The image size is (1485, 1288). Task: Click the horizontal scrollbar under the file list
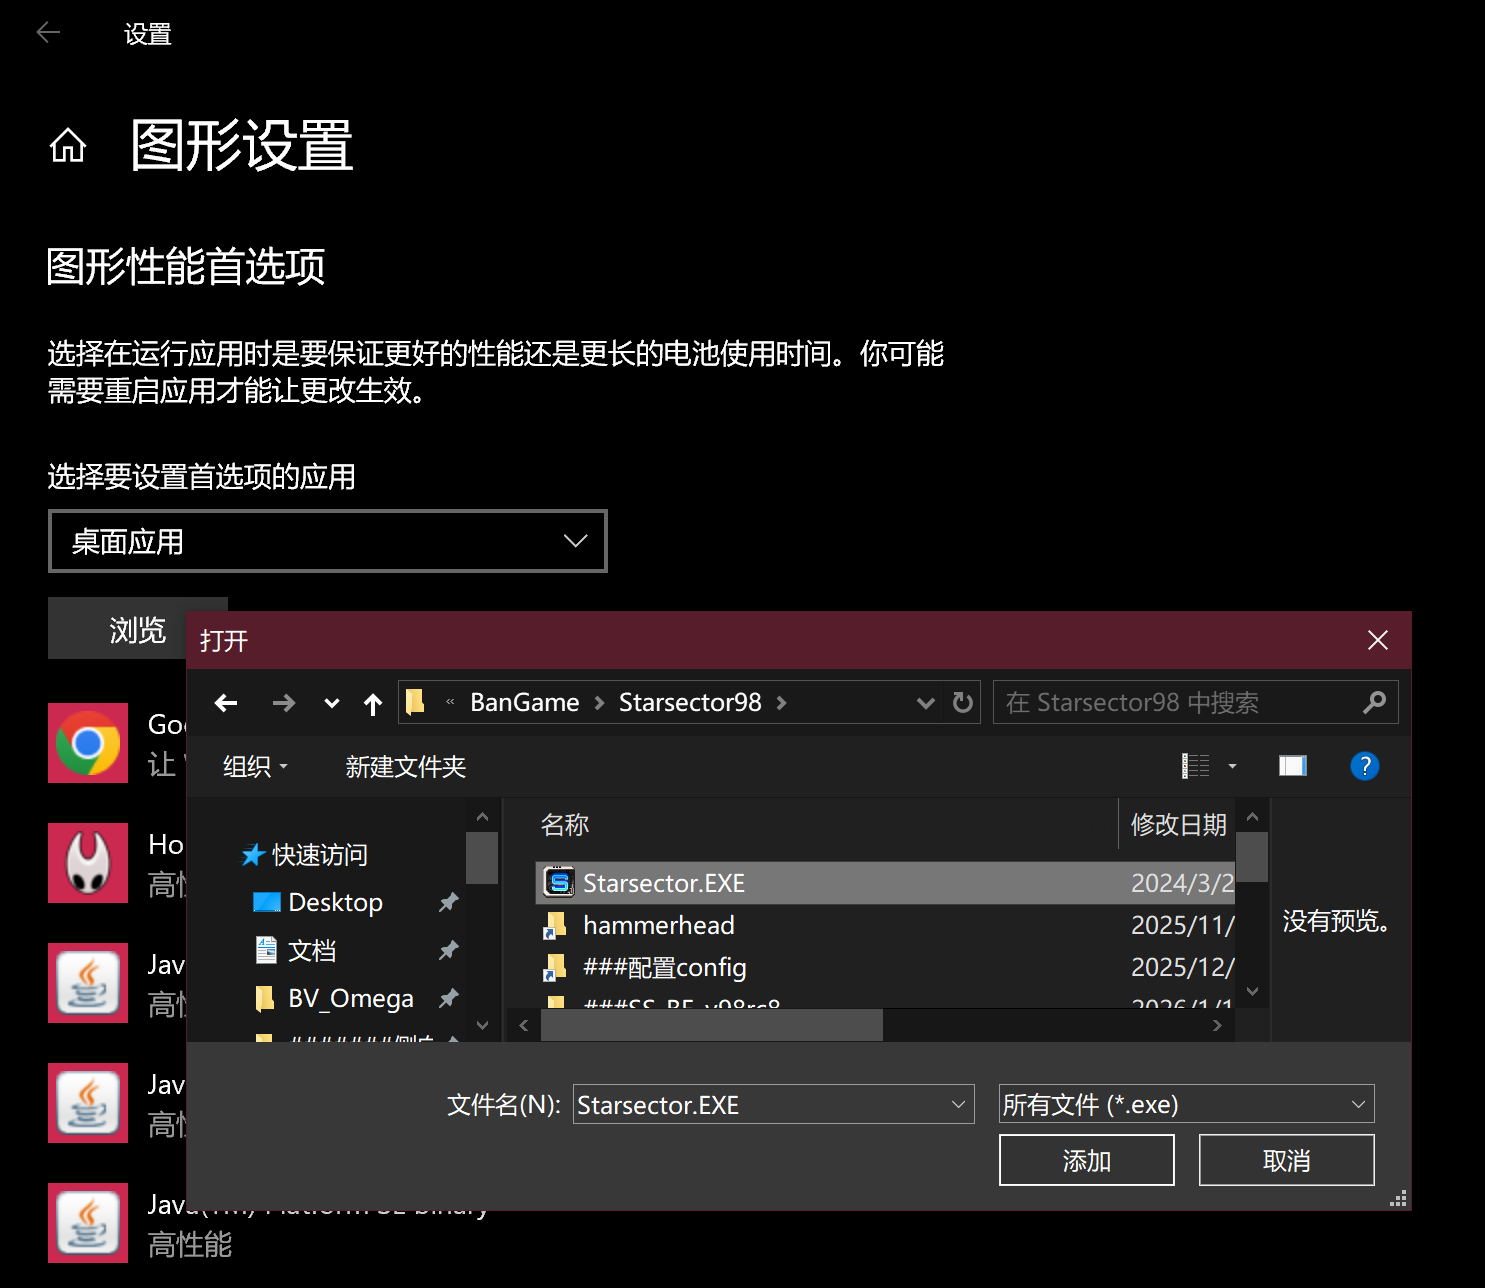point(711,1024)
